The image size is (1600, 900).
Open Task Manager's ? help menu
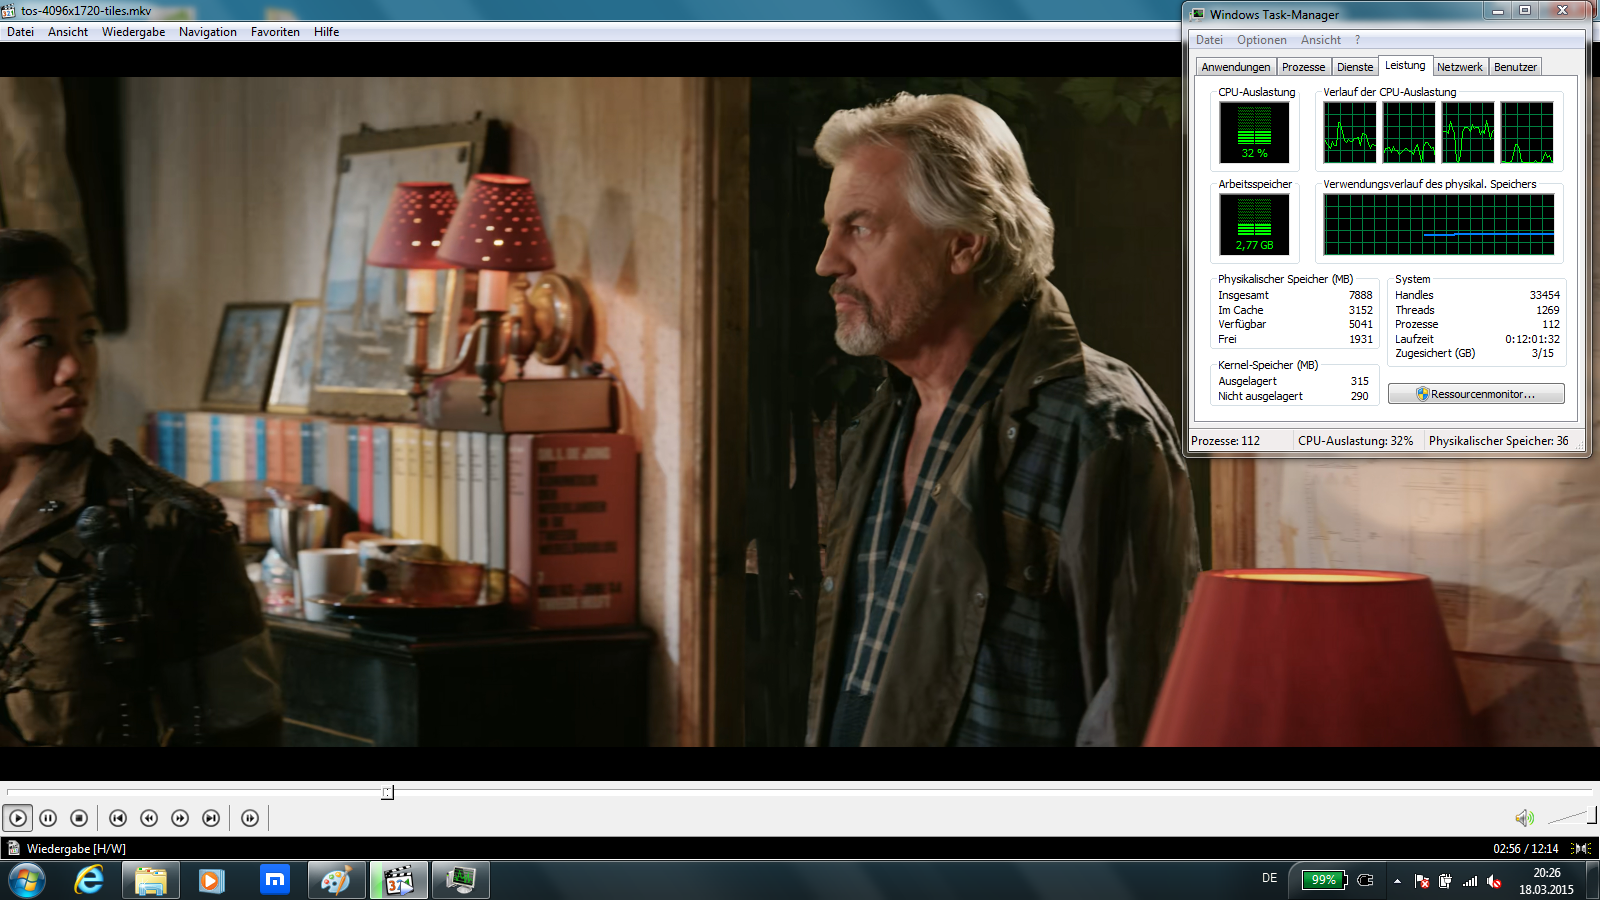(1357, 40)
